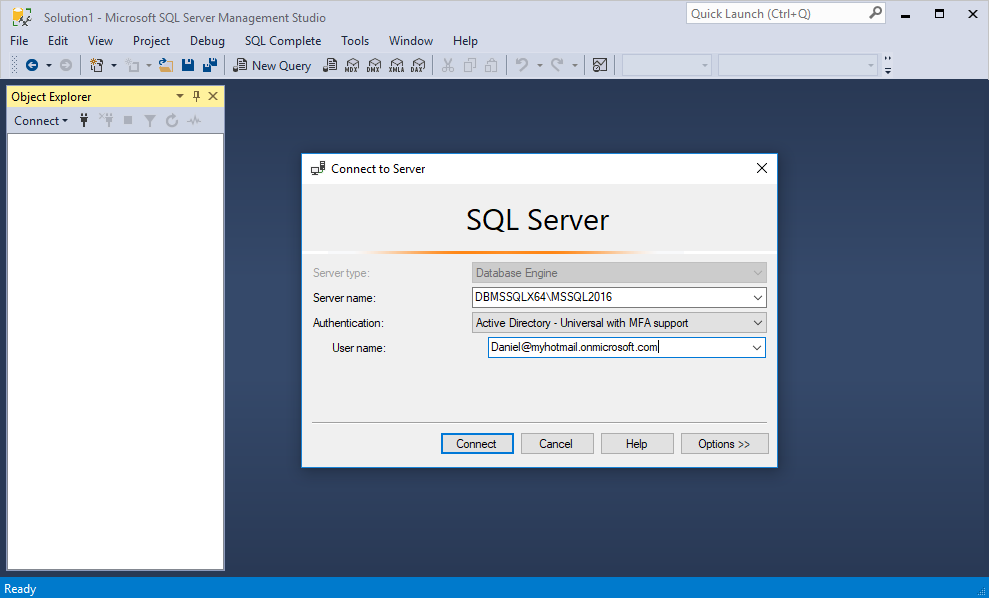Navigate backward with the blue back arrow
989x598 pixels.
point(32,65)
